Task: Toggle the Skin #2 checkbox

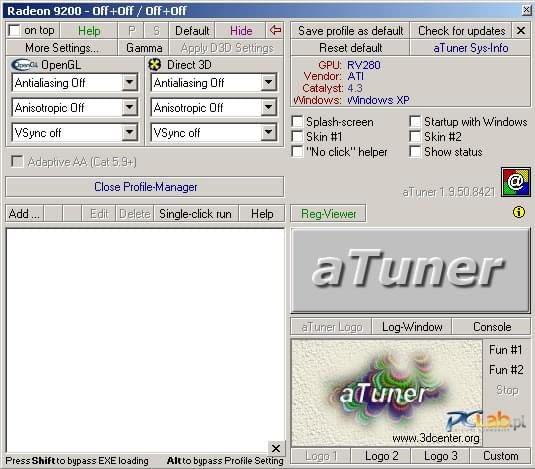Action: tap(415, 137)
